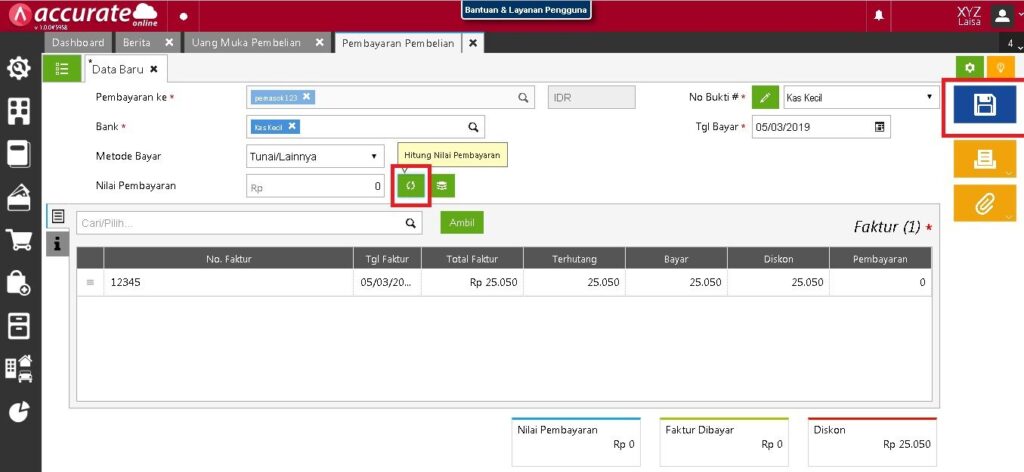Click the shopping cart sidebar icon
1024x472 pixels.
[18, 240]
